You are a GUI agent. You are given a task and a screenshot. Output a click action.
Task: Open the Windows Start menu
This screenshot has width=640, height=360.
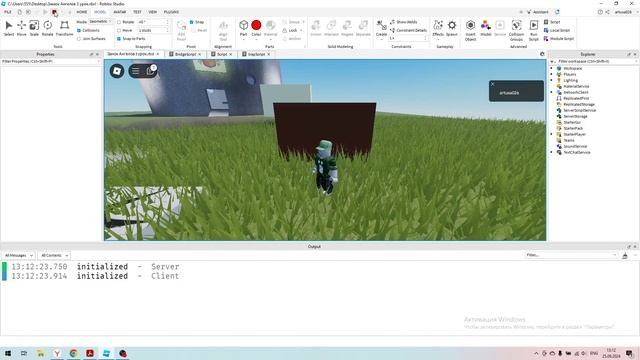point(8,353)
